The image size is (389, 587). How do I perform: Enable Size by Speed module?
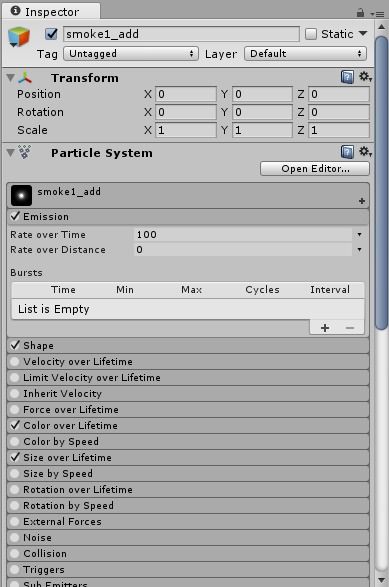click(x=15, y=474)
